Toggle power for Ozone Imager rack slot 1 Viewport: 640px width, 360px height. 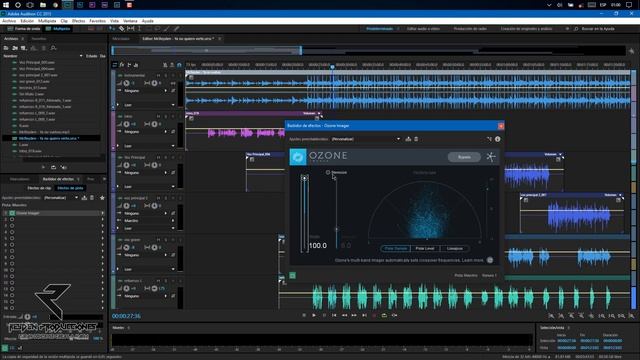pos(12,213)
